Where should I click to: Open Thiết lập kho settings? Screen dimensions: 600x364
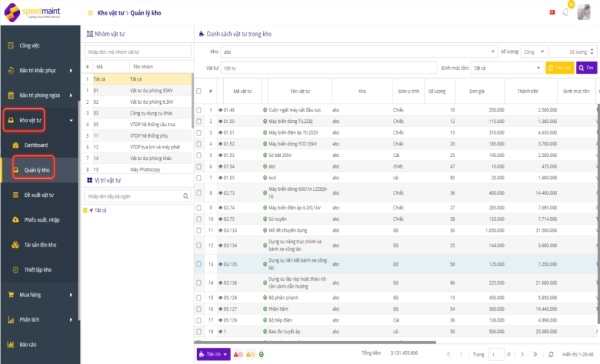pyautogui.click(x=38, y=270)
